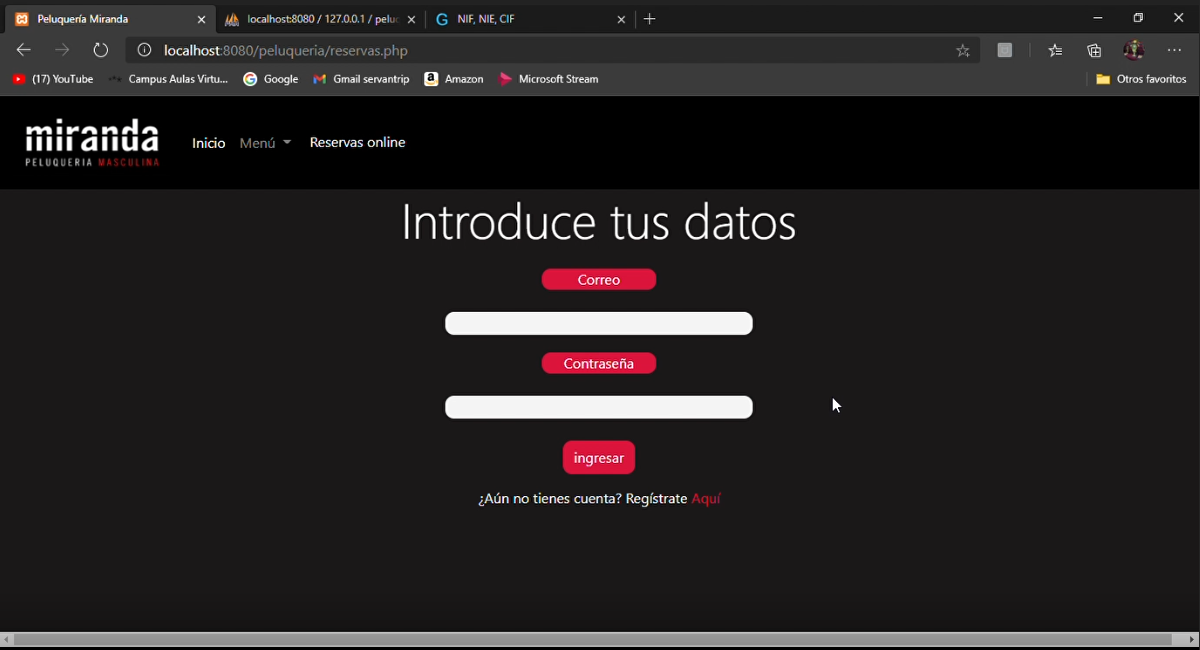Click the browser refresh icon

tap(101, 50)
